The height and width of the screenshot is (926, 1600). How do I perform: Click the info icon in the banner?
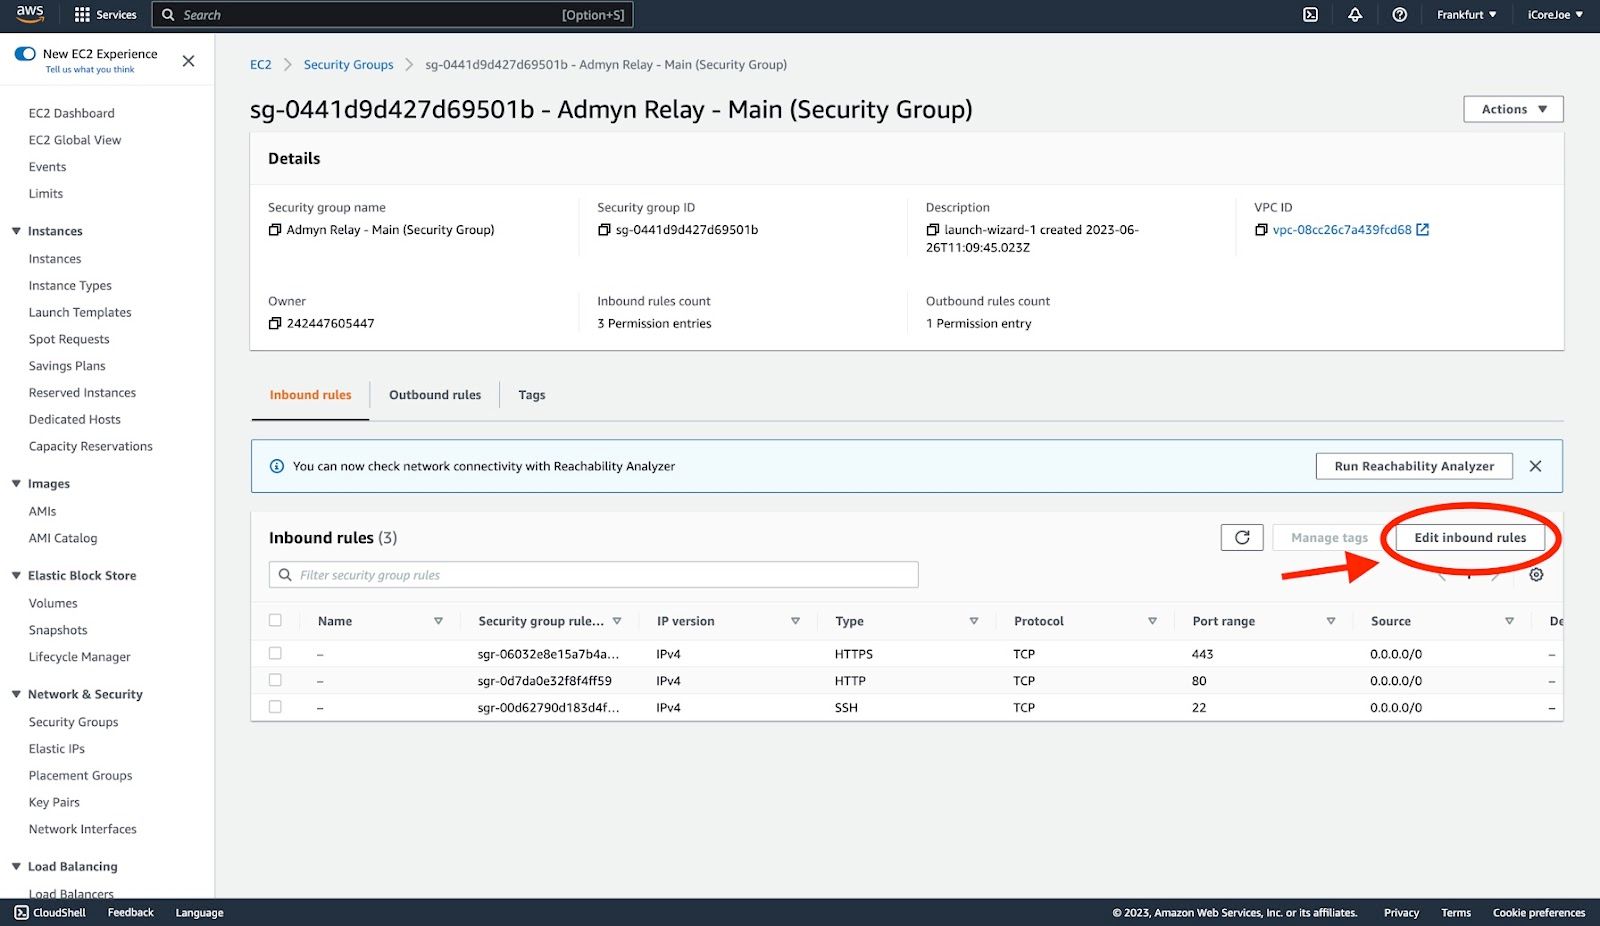point(277,467)
